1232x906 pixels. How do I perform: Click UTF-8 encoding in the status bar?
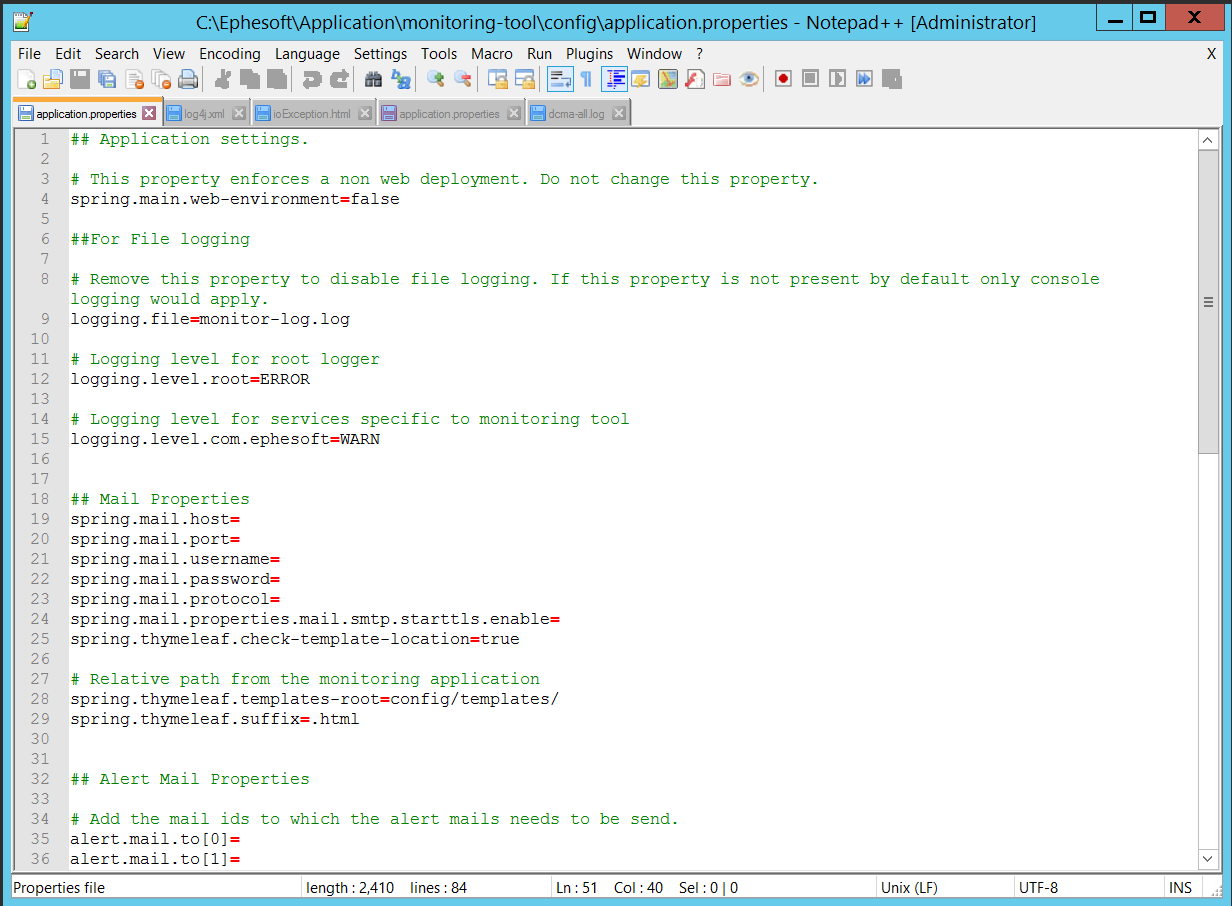pyautogui.click(x=1038, y=887)
